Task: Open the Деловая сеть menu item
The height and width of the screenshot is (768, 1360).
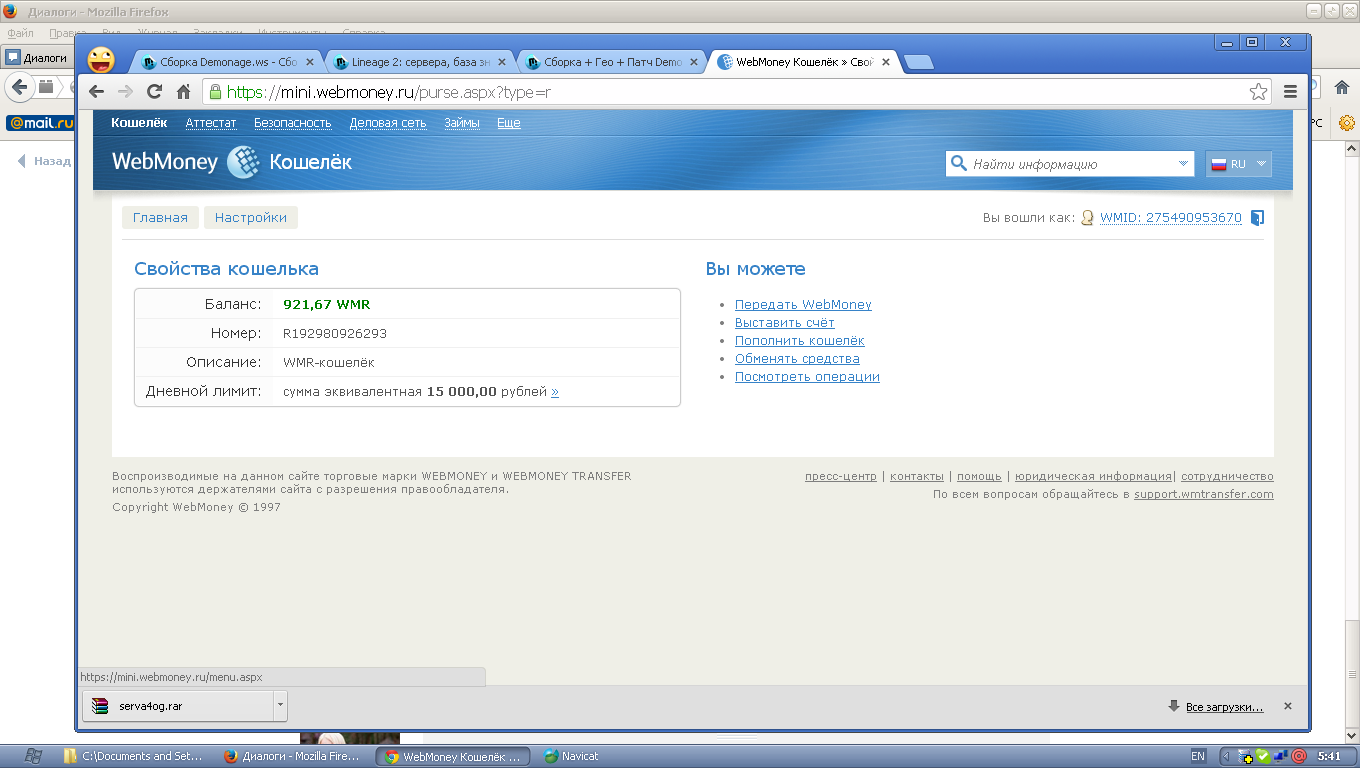Action: [x=388, y=123]
